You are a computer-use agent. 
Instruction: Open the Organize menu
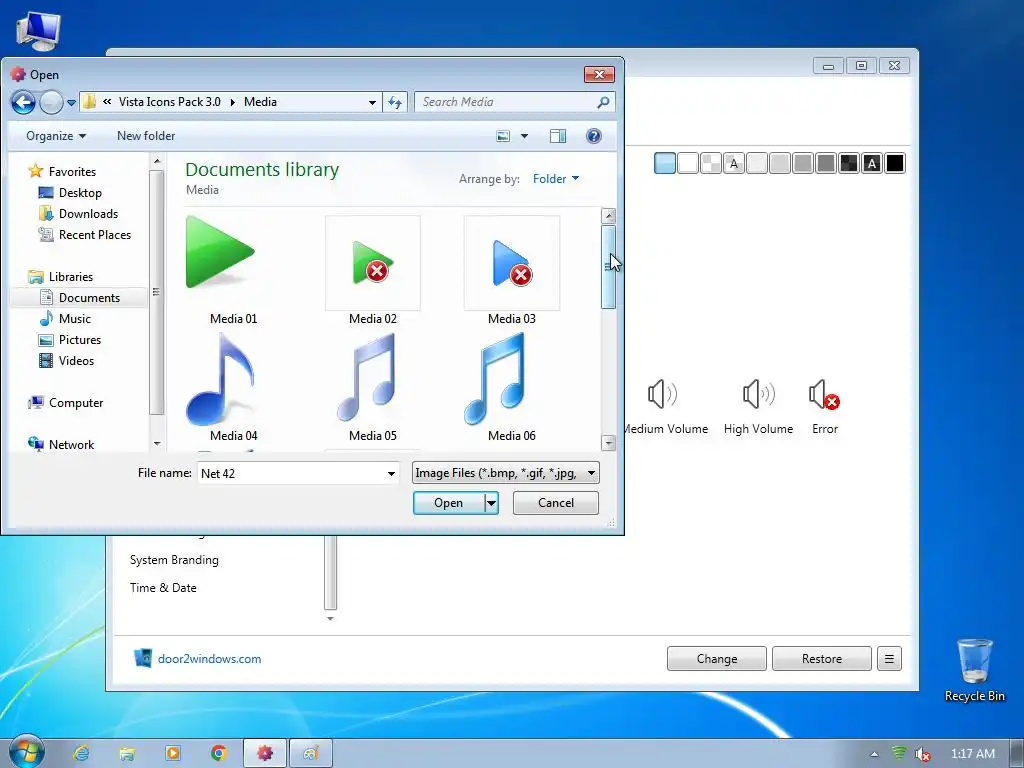pyautogui.click(x=56, y=136)
